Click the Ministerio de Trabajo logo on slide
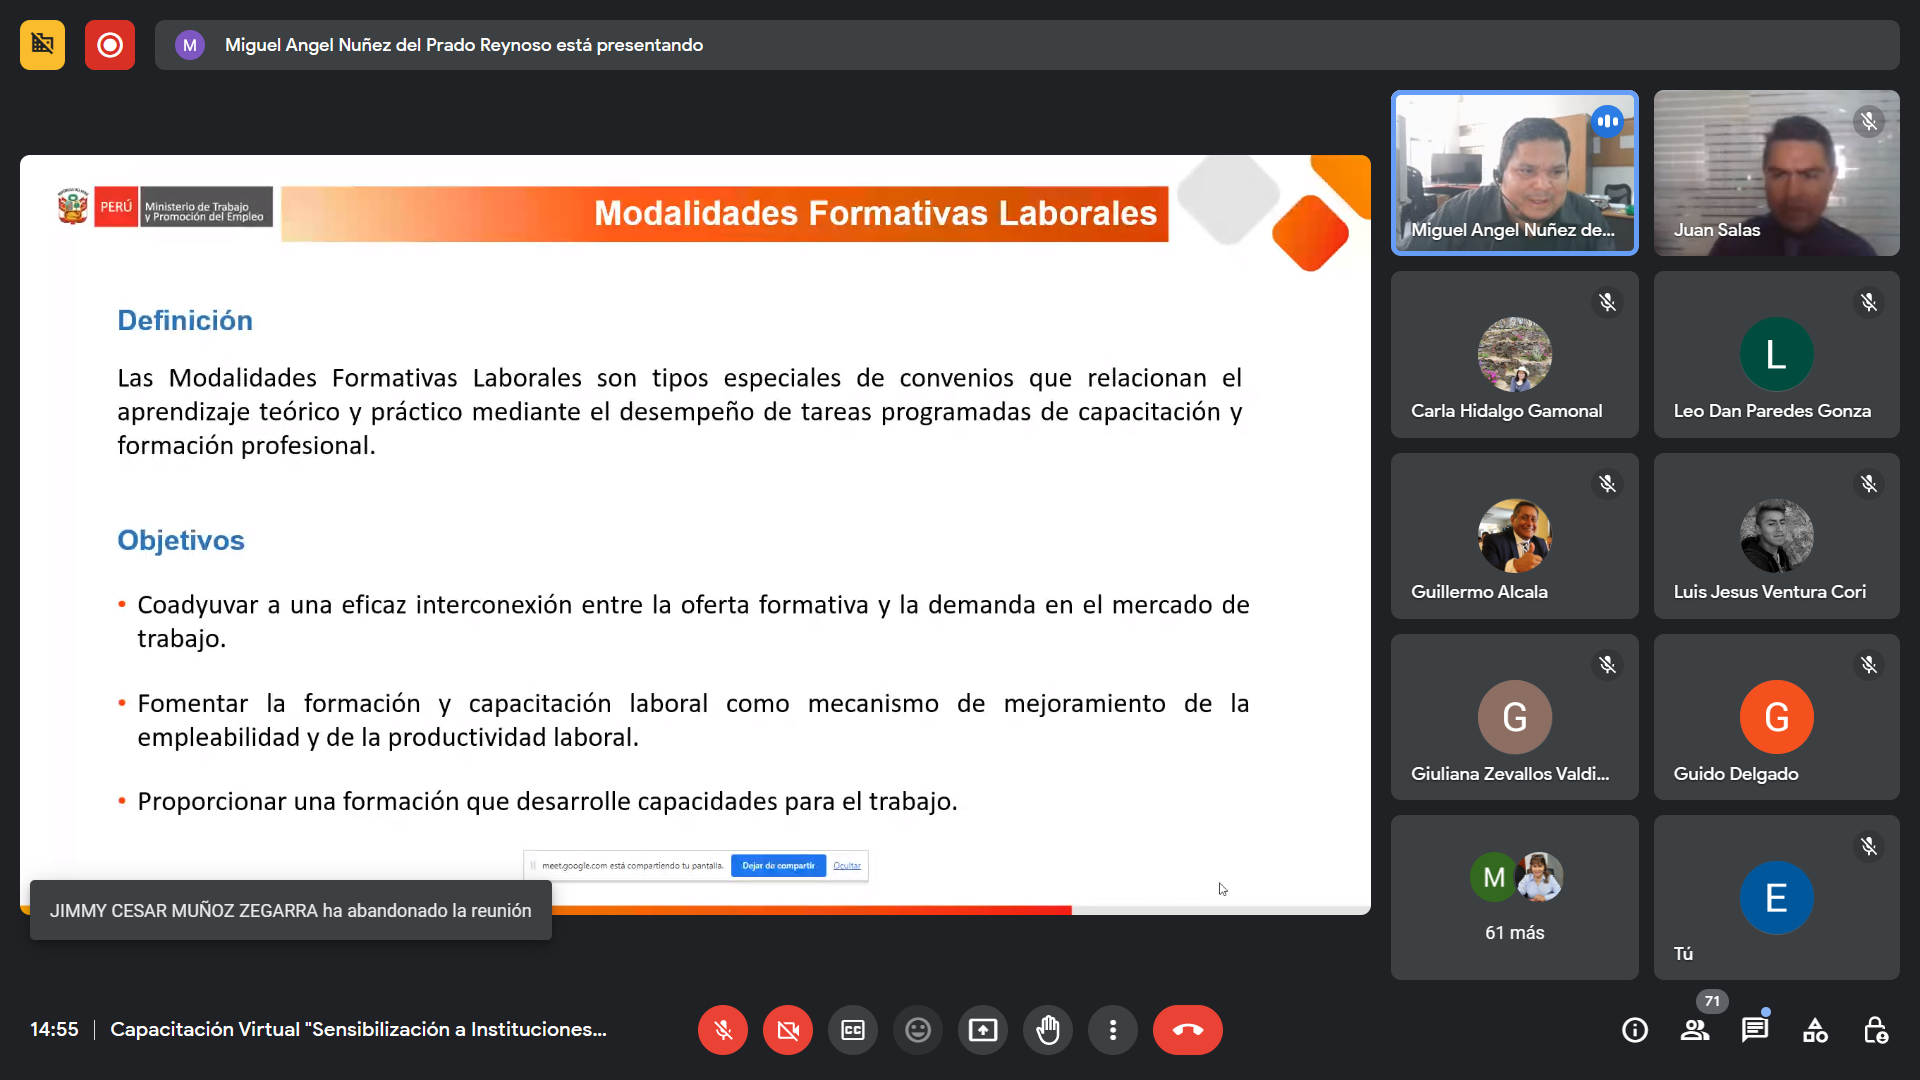The width and height of the screenshot is (1920, 1080). click(x=165, y=207)
